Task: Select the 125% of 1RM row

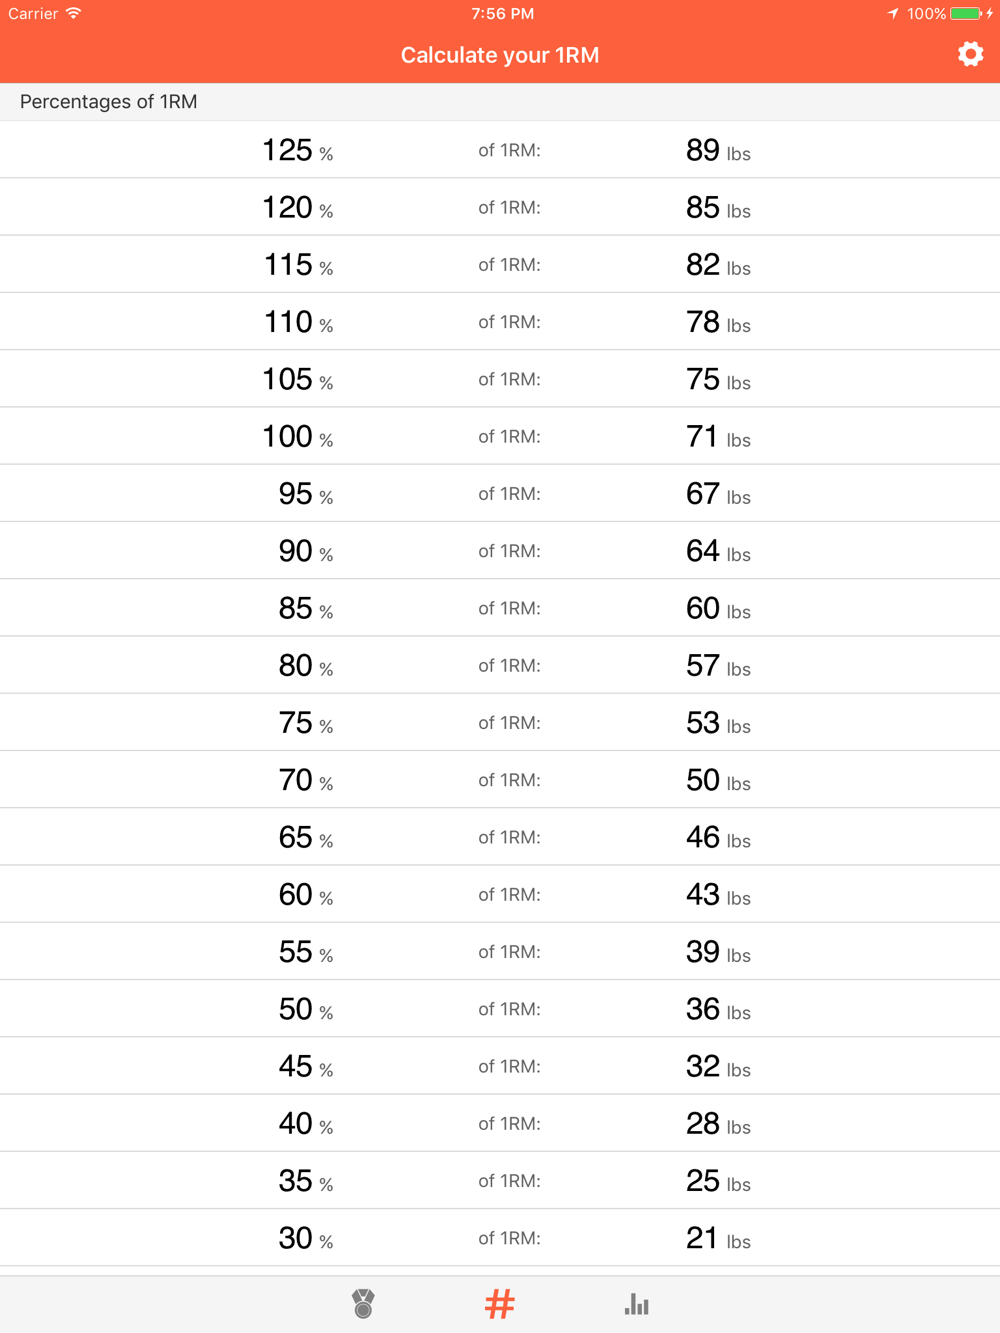Action: point(500,150)
